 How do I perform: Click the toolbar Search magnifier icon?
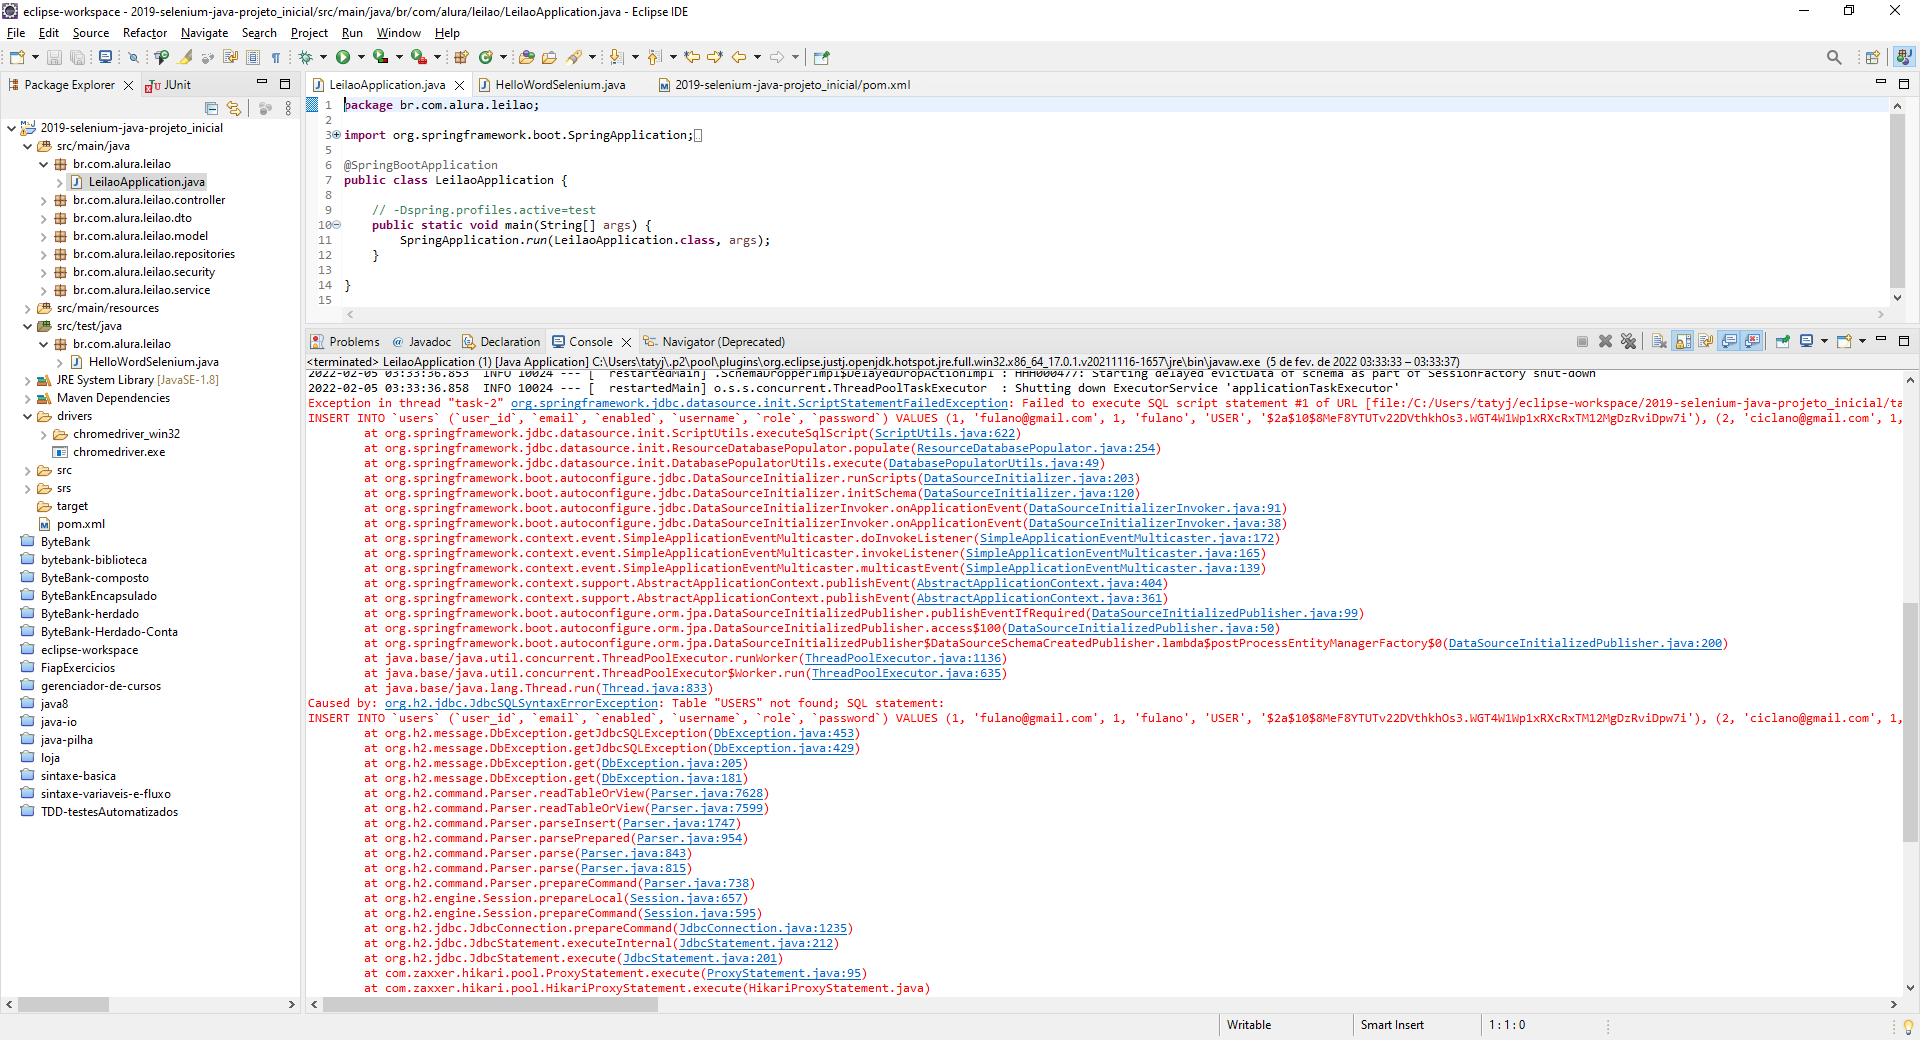pyautogui.click(x=1834, y=57)
